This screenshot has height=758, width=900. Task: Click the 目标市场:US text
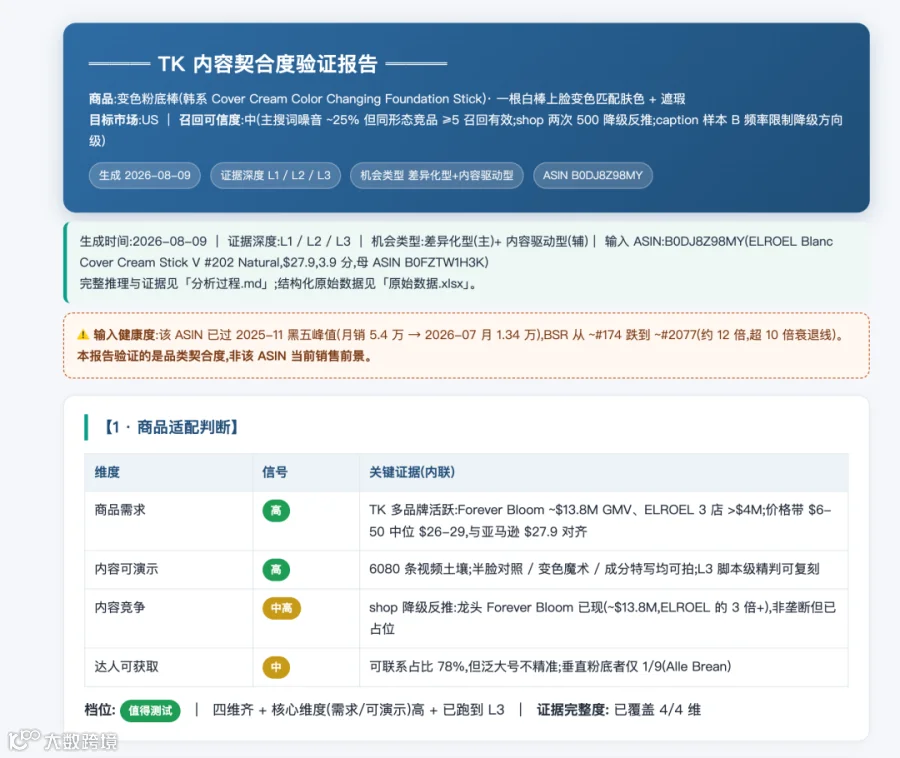[123, 120]
